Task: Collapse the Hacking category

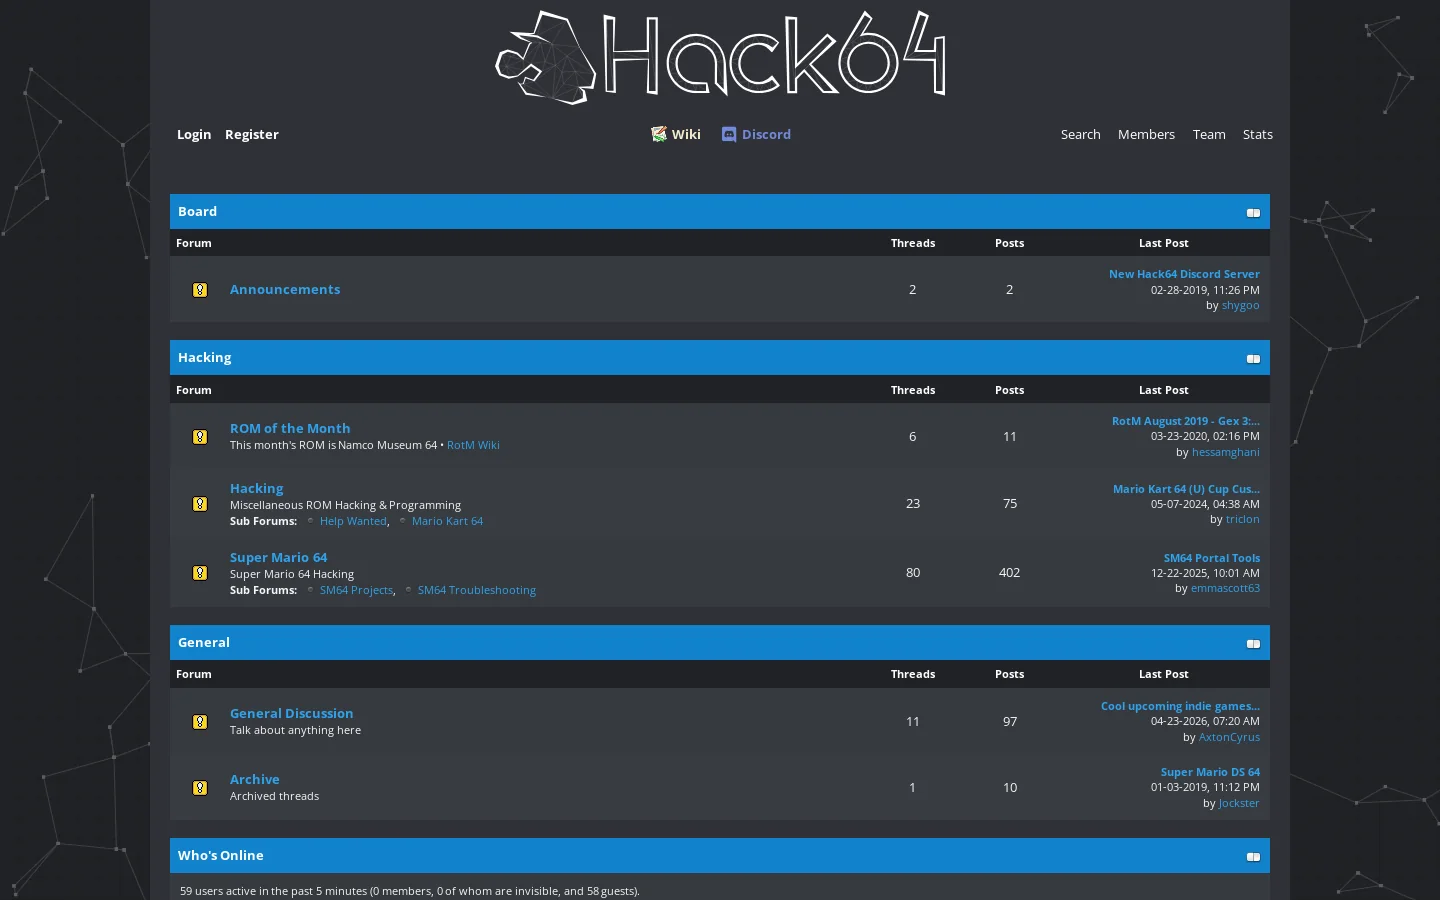Action: click(x=1253, y=359)
